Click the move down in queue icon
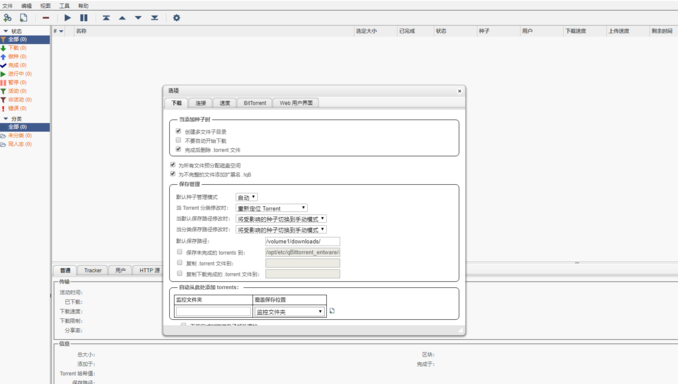678x384 pixels. click(138, 18)
